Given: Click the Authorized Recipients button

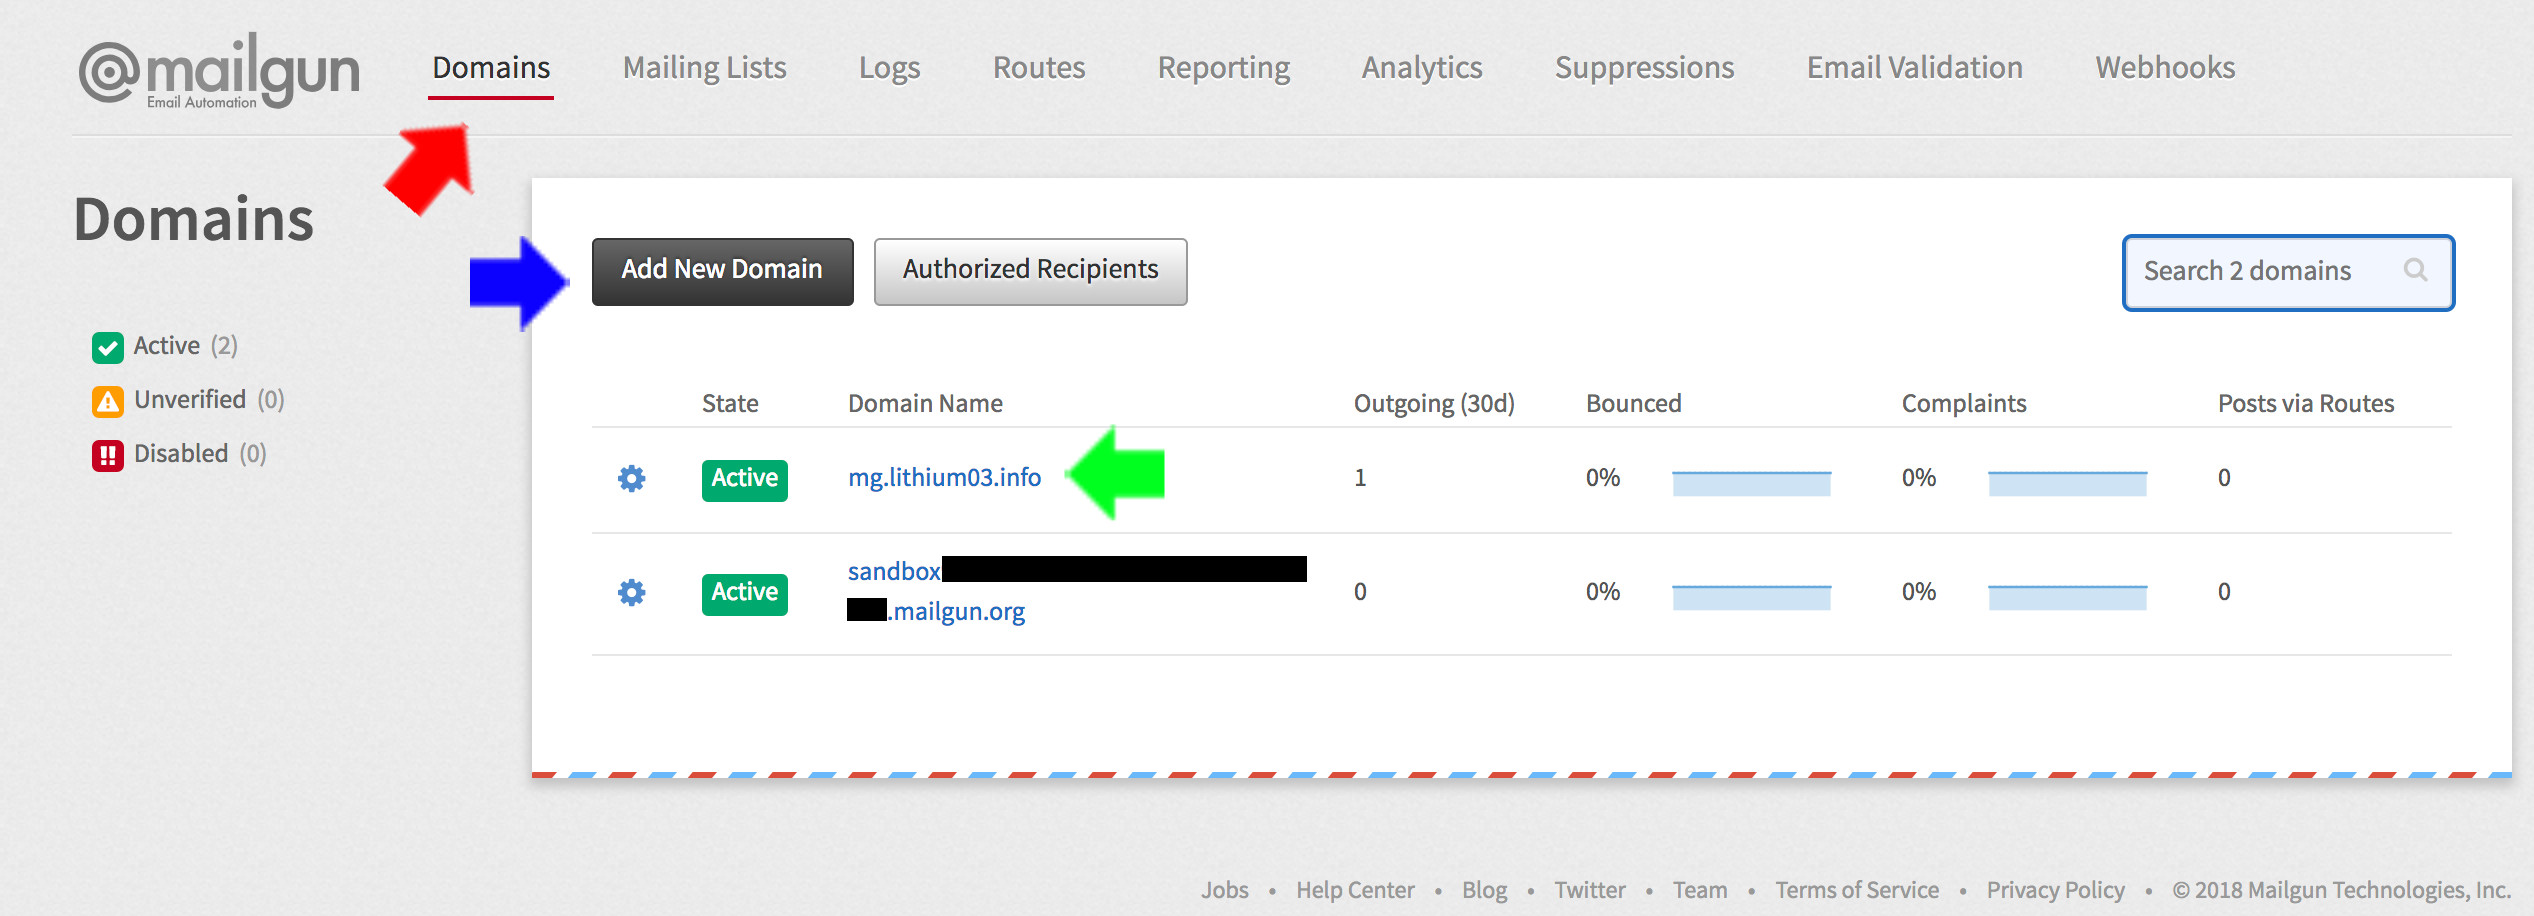Looking at the screenshot, I should (1030, 271).
